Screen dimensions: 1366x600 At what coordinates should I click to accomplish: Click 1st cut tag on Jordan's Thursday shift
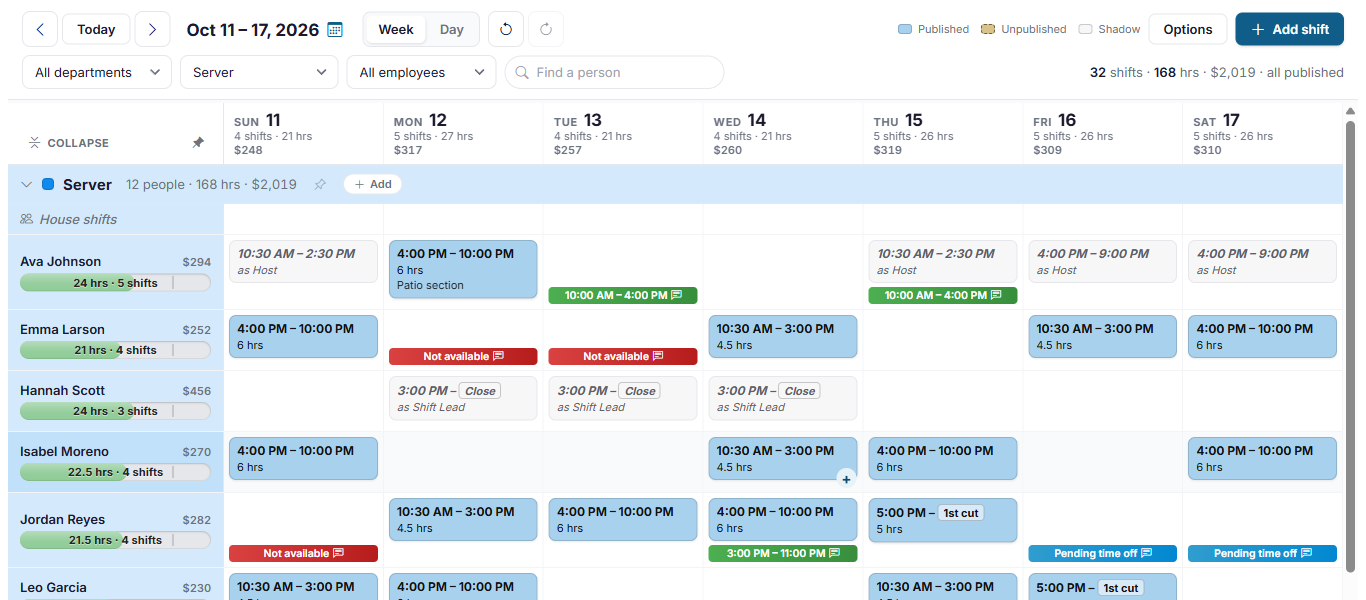point(961,513)
